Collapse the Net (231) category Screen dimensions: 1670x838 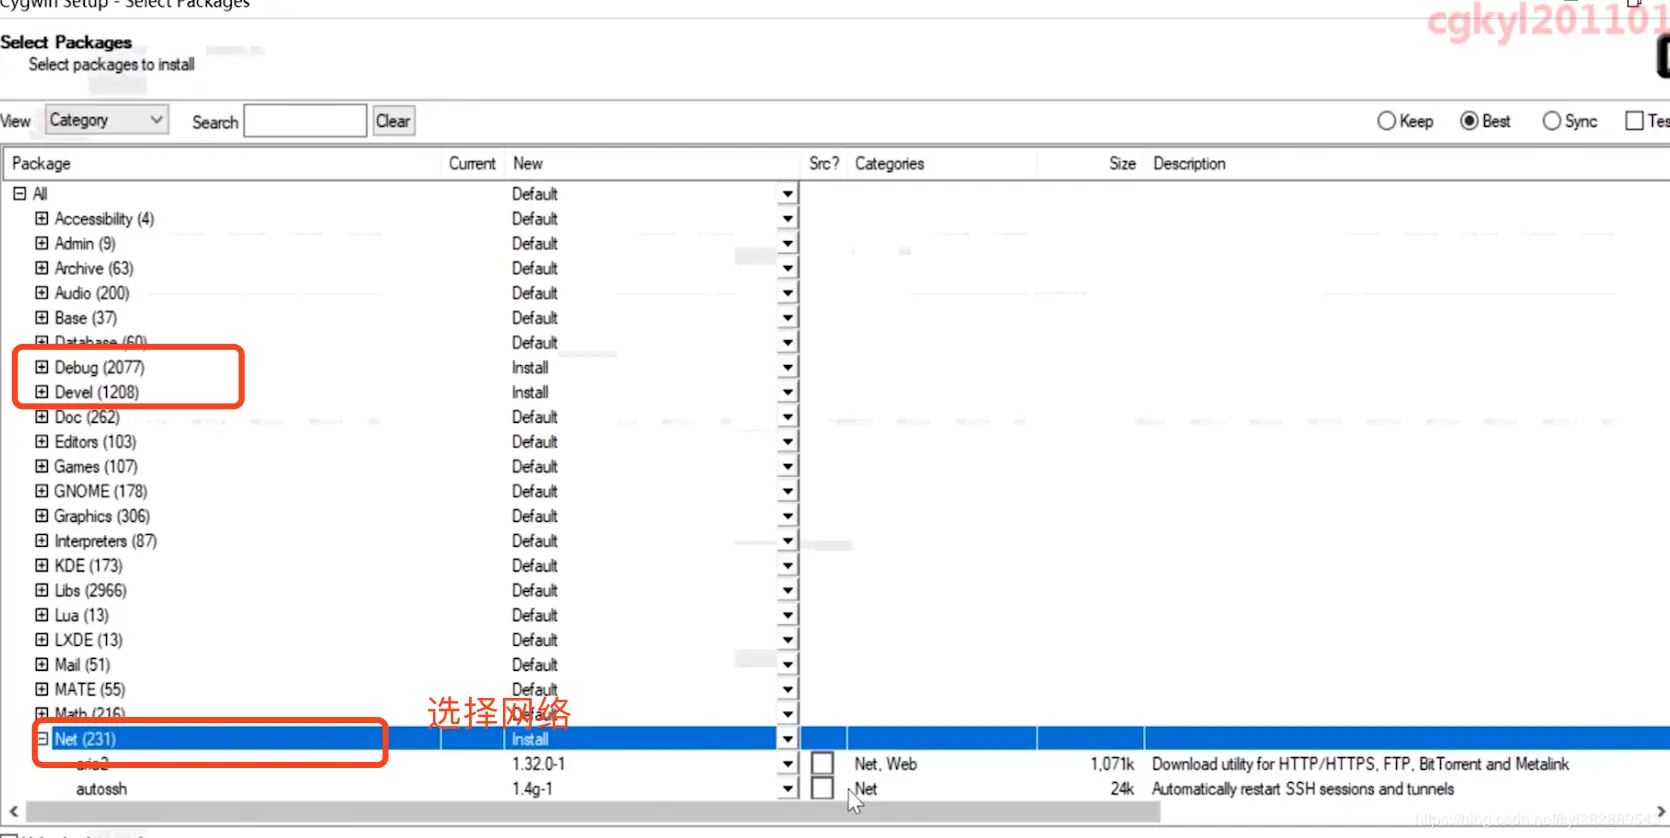[42, 739]
